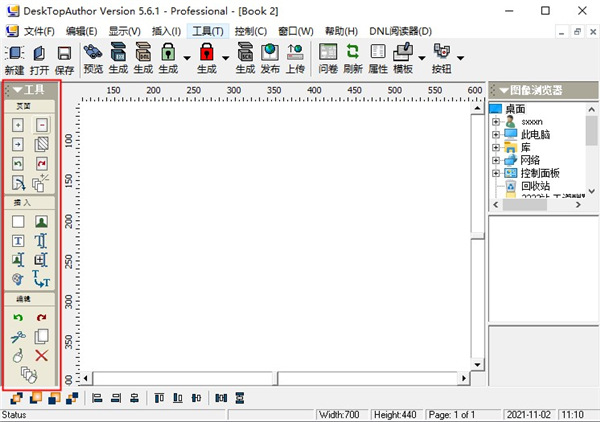This screenshot has height=422, width=600.
Task: Select 桌面 in image browser tree
Action: point(515,109)
